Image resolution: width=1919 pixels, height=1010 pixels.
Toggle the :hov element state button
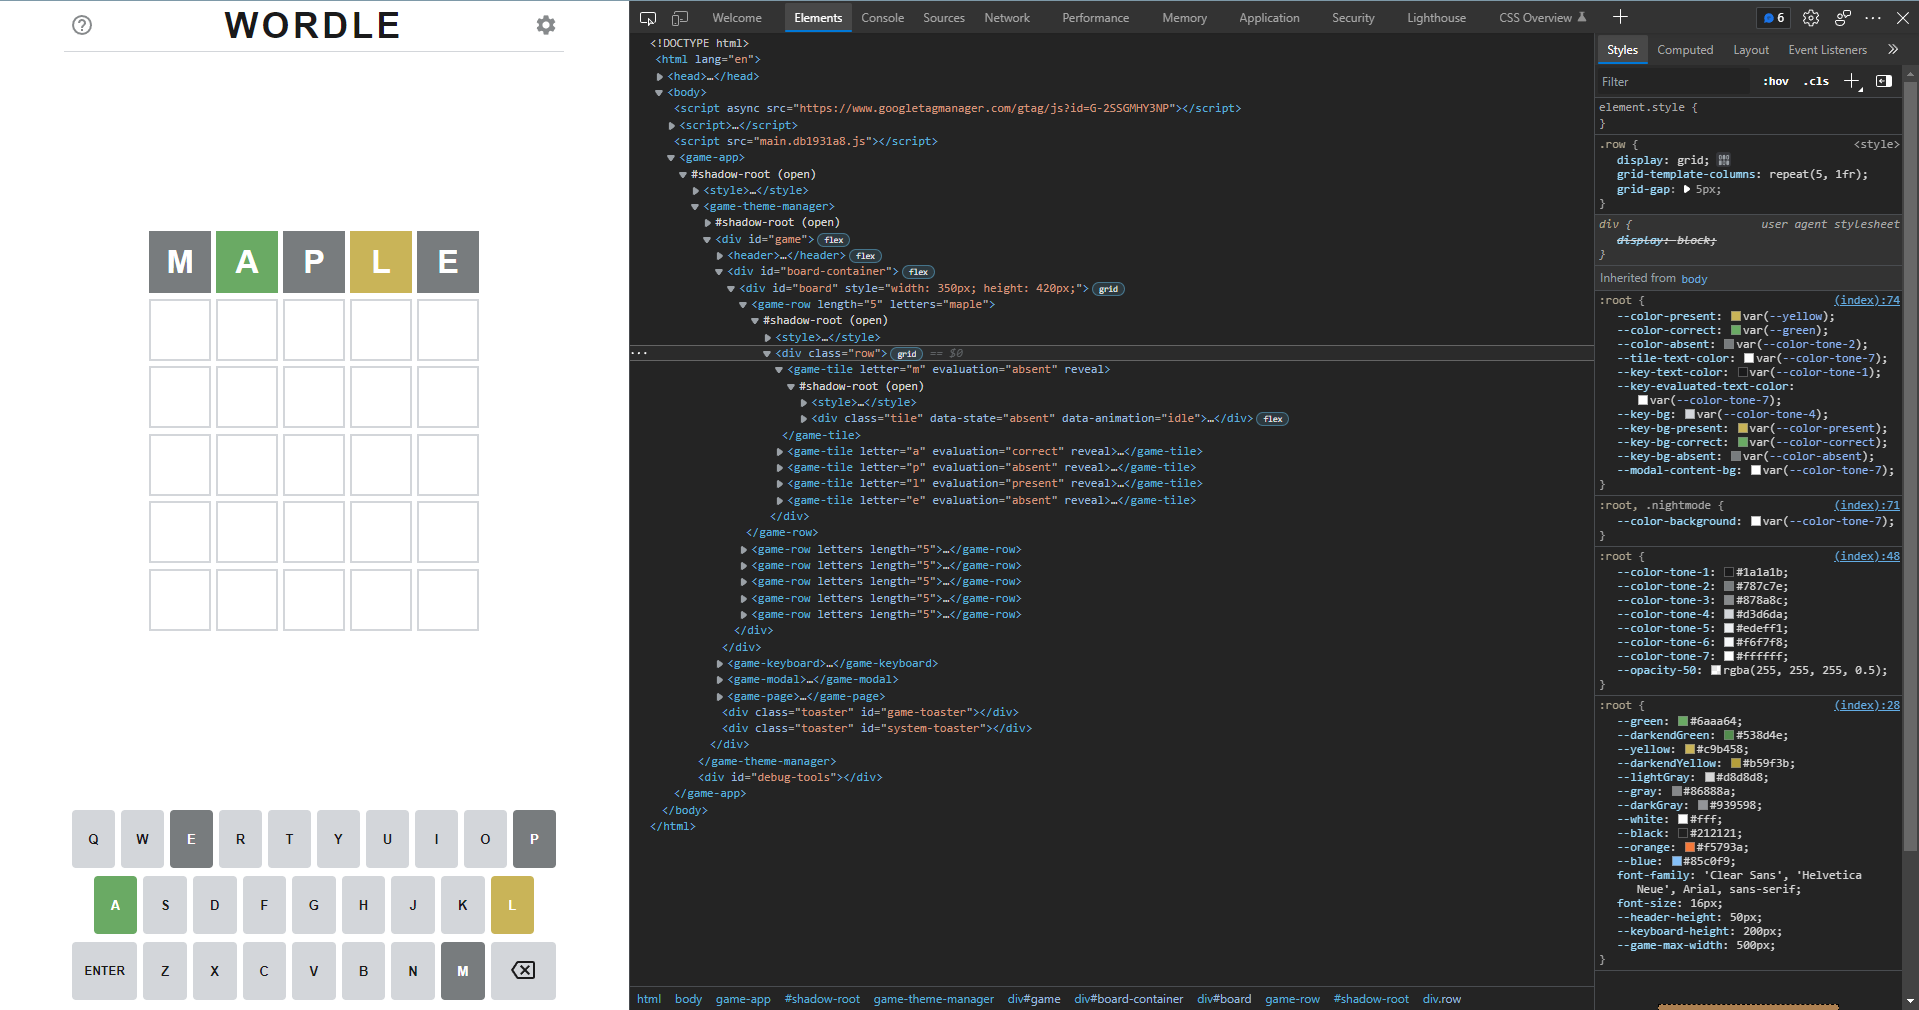pyautogui.click(x=1776, y=82)
